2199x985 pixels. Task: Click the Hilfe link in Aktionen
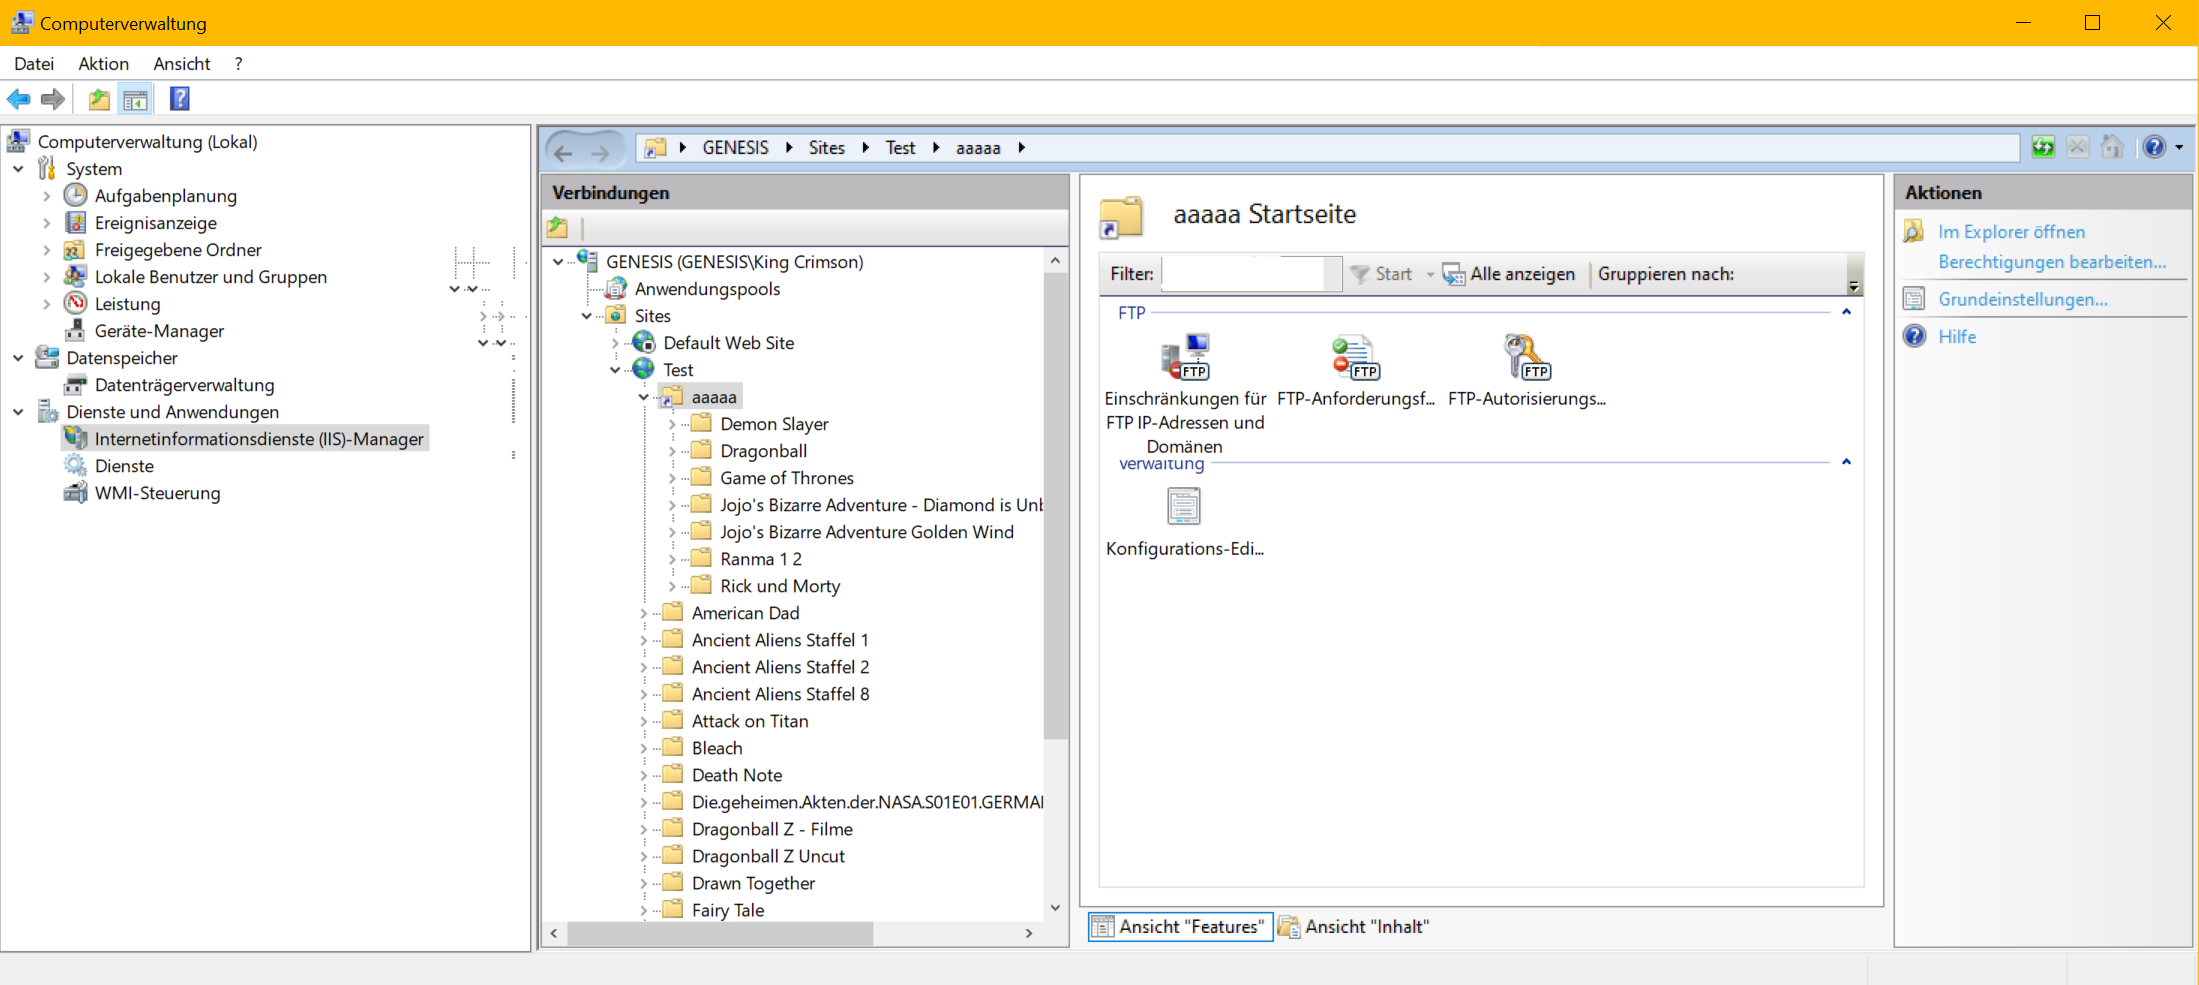pyautogui.click(x=1957, y=337)
